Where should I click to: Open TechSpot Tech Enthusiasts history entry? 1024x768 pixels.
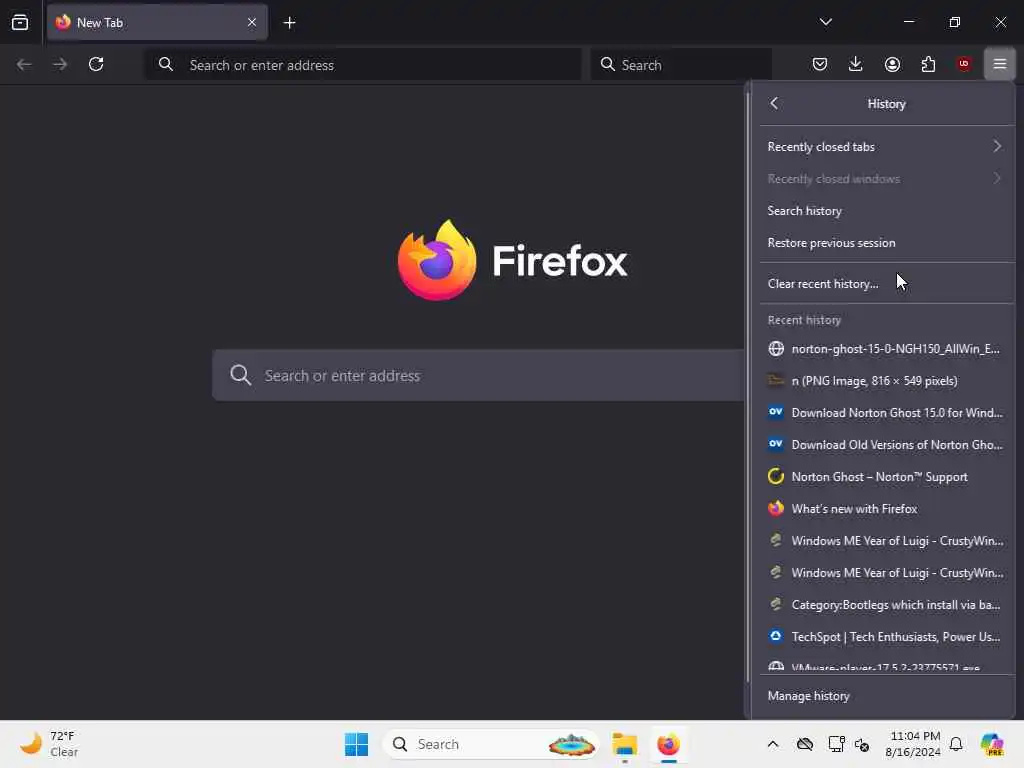coord(886,637)
